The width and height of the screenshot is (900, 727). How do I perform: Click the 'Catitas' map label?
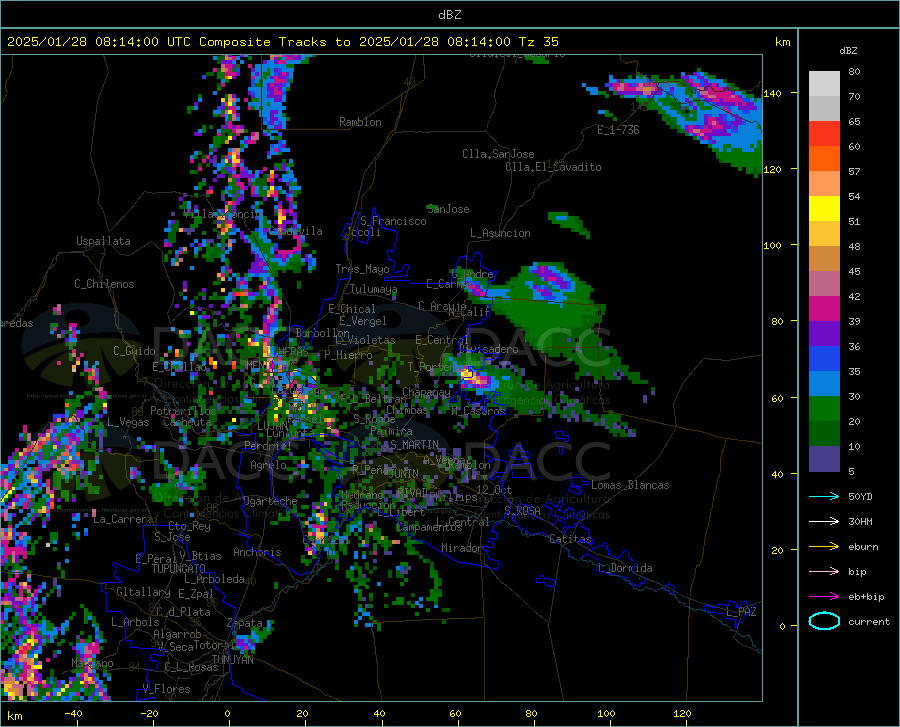tap(570, 539)
